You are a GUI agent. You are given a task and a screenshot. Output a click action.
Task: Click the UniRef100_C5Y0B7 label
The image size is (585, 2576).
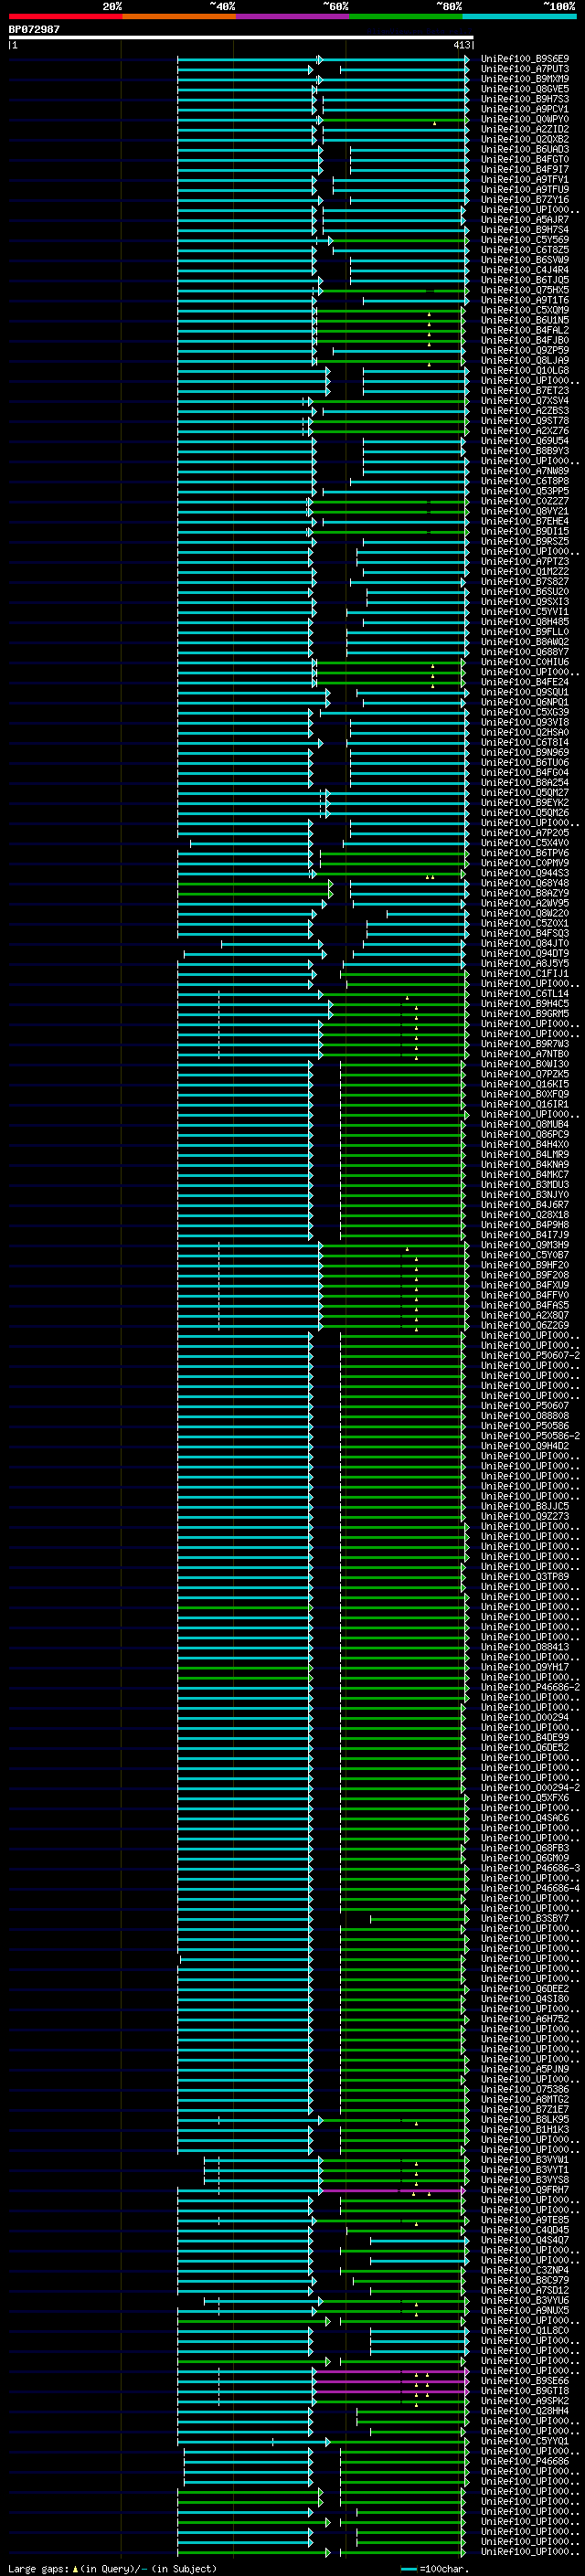click(x=525, y=1255)
